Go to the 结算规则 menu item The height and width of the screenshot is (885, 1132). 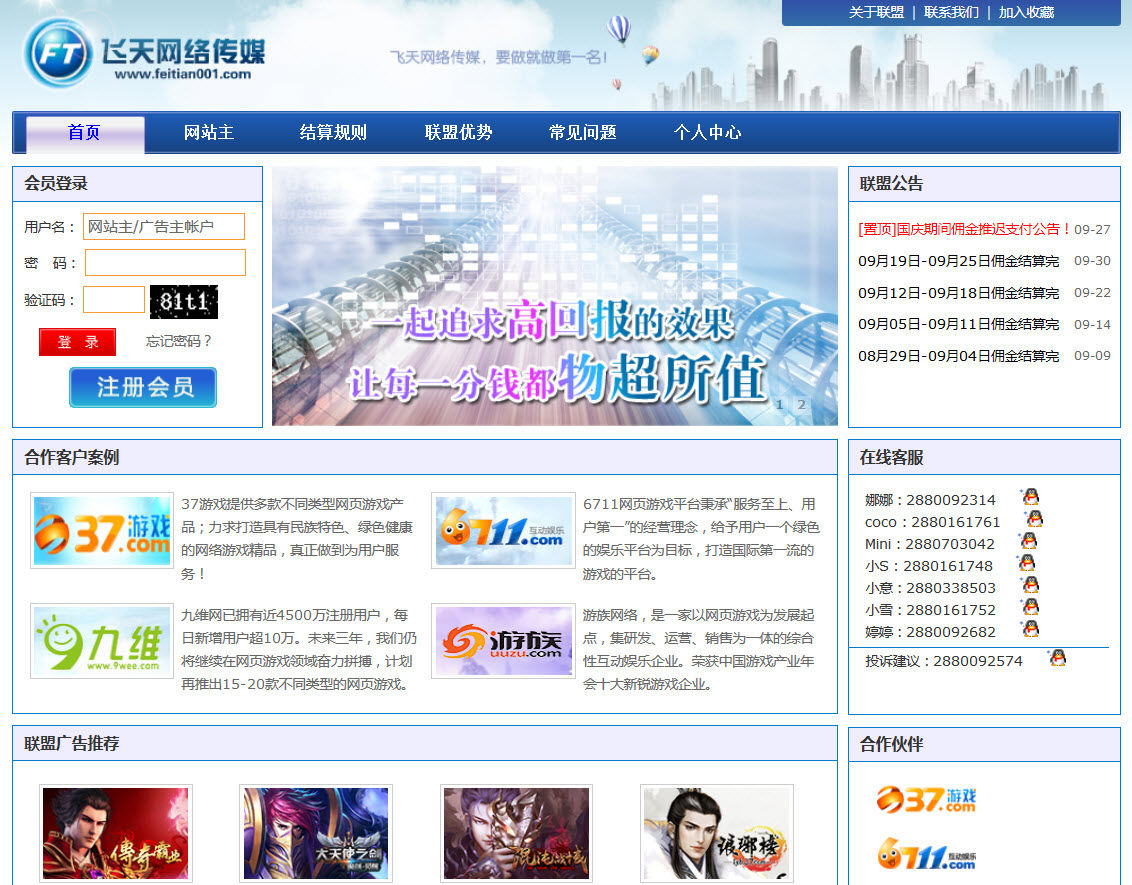[x=333, y=133]
